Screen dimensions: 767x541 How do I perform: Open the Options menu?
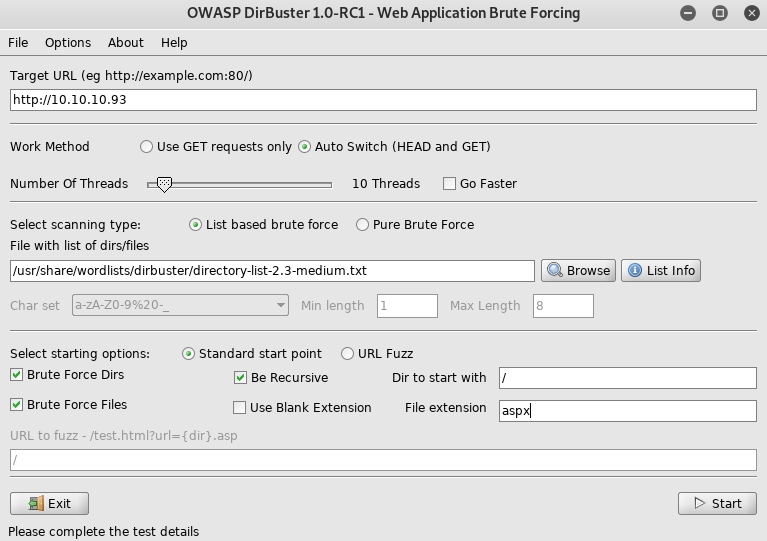coord(68,43)
